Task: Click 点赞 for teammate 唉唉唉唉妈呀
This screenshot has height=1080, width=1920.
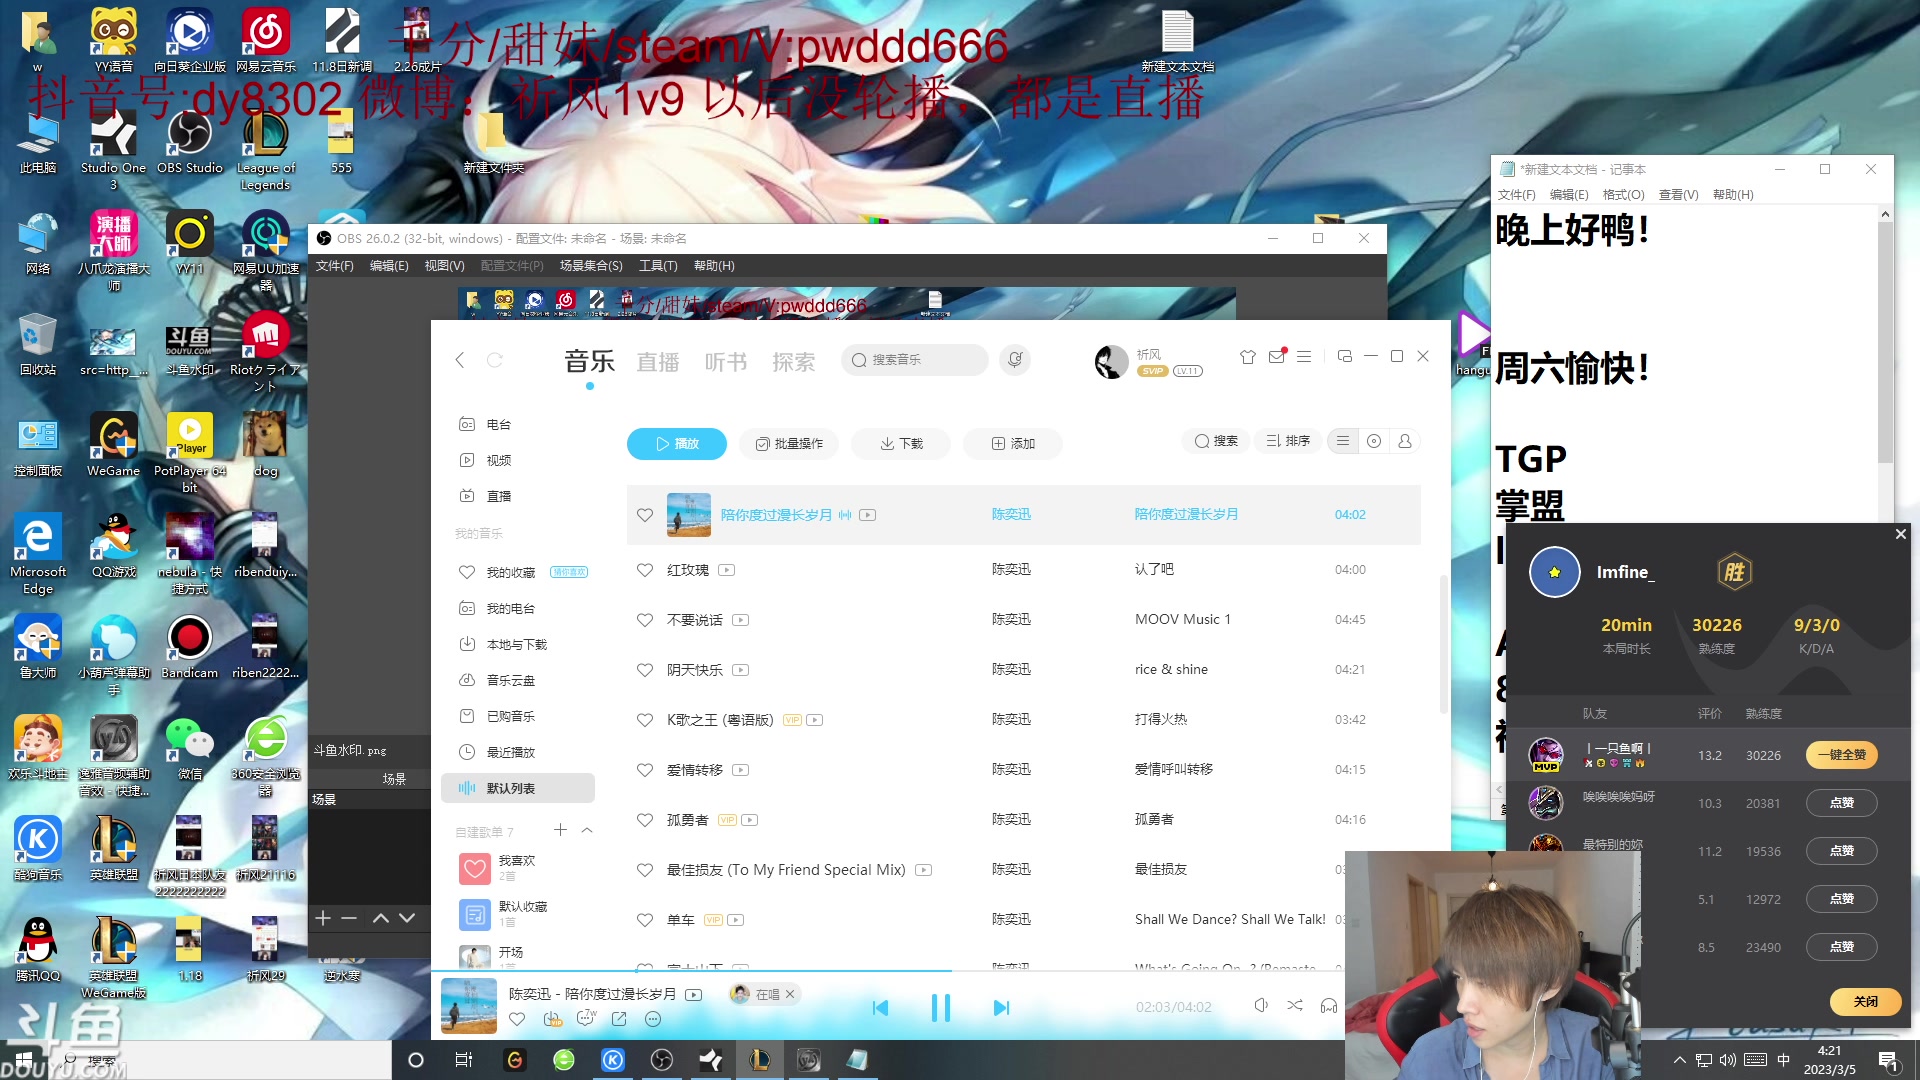Action: 1842,803
